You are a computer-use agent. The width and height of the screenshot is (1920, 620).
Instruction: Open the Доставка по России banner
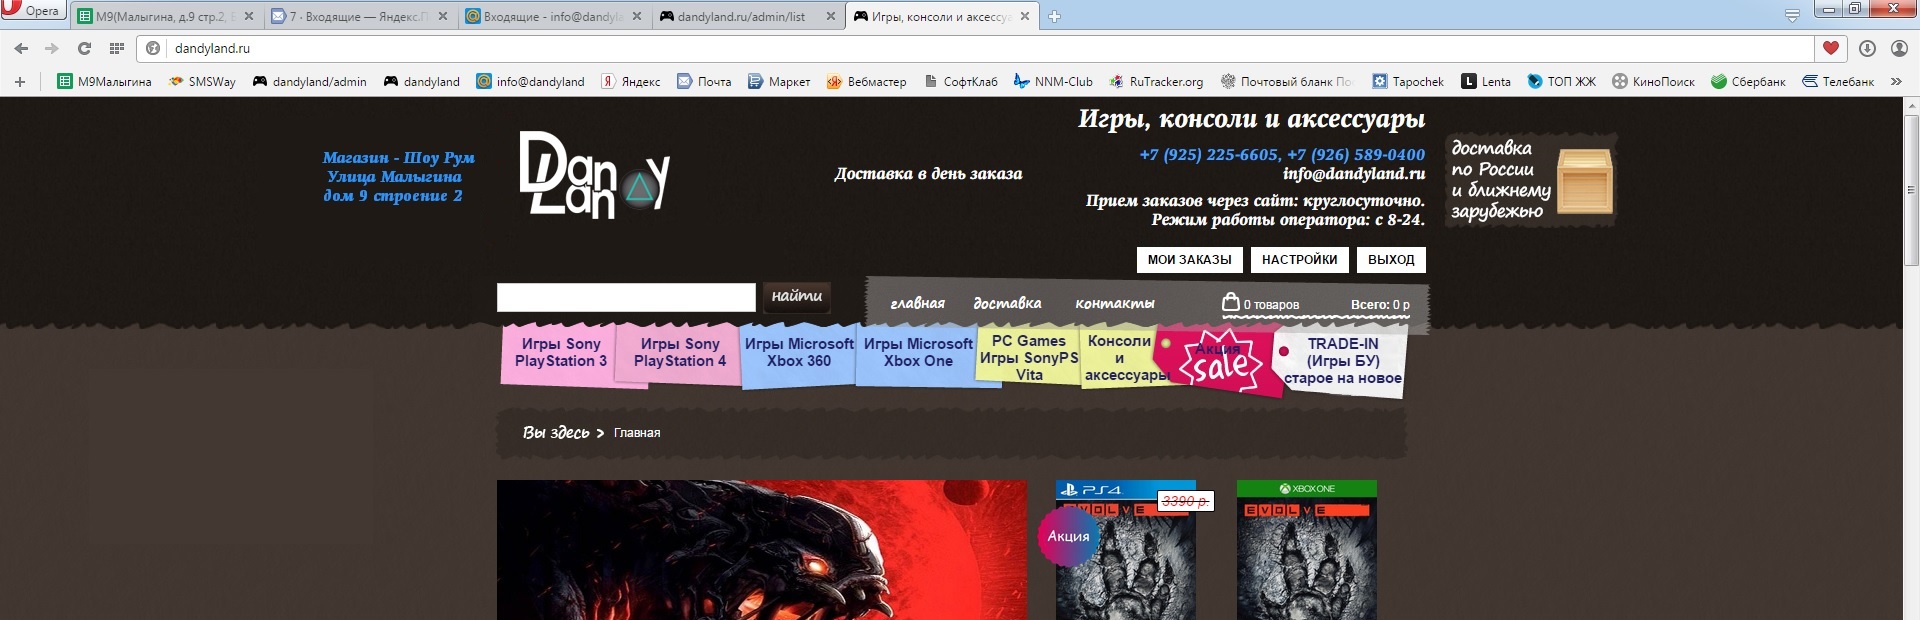pyautogui.click(x=1532, y=180)
